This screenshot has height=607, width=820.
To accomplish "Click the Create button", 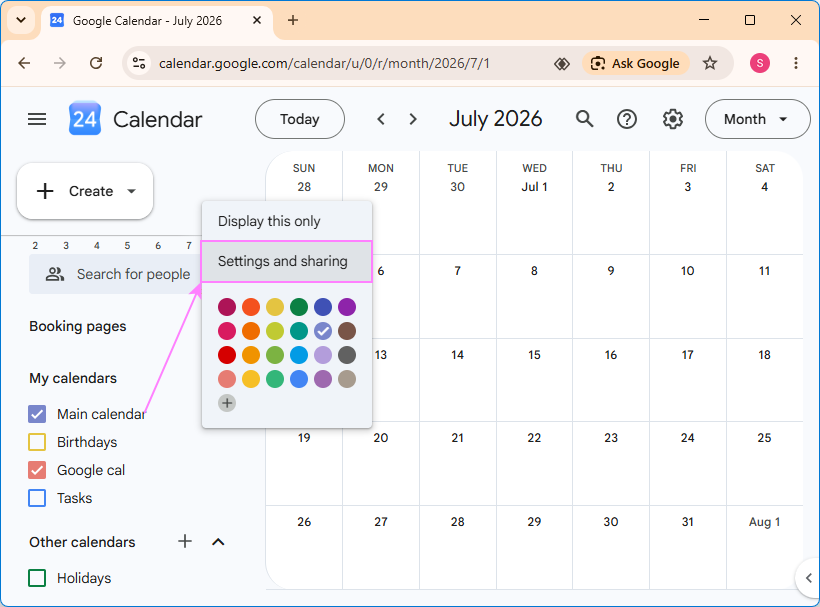I will 85,191.
